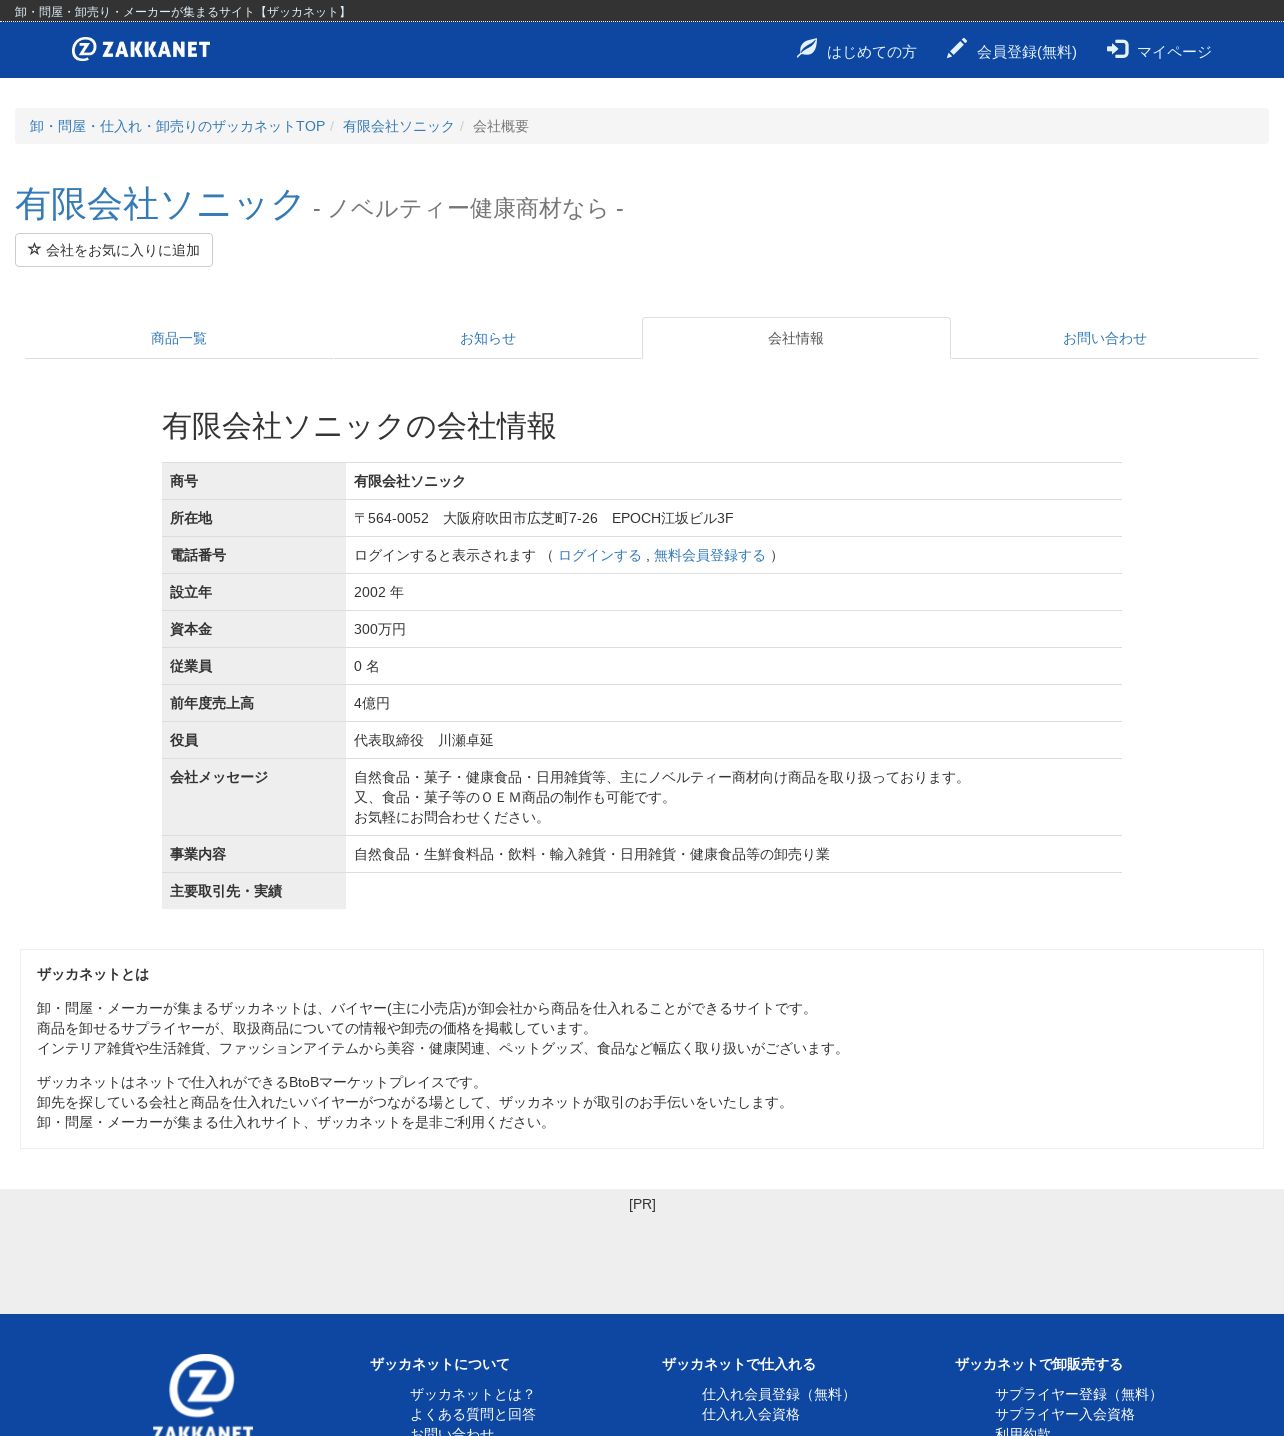Click the ZAKKANET footer logo
The height and width of the screenshot is (1436, 1284).
pos(202,1395)
